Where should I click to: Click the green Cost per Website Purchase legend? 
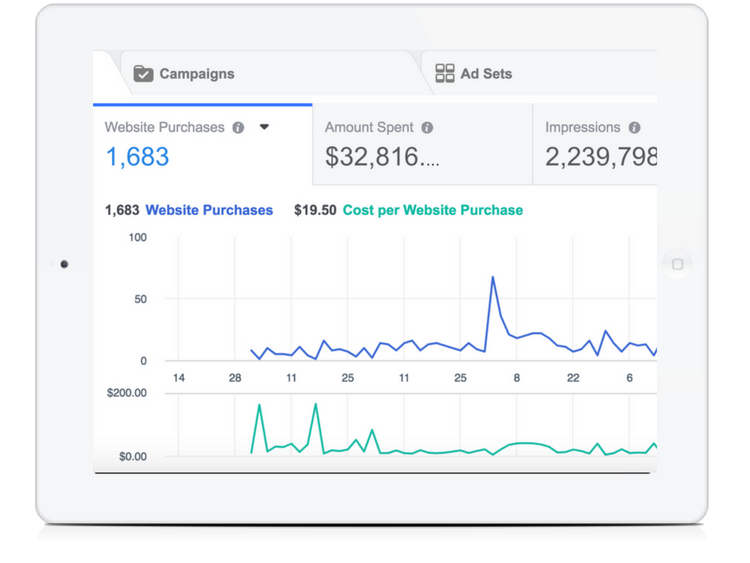[432, 210]
